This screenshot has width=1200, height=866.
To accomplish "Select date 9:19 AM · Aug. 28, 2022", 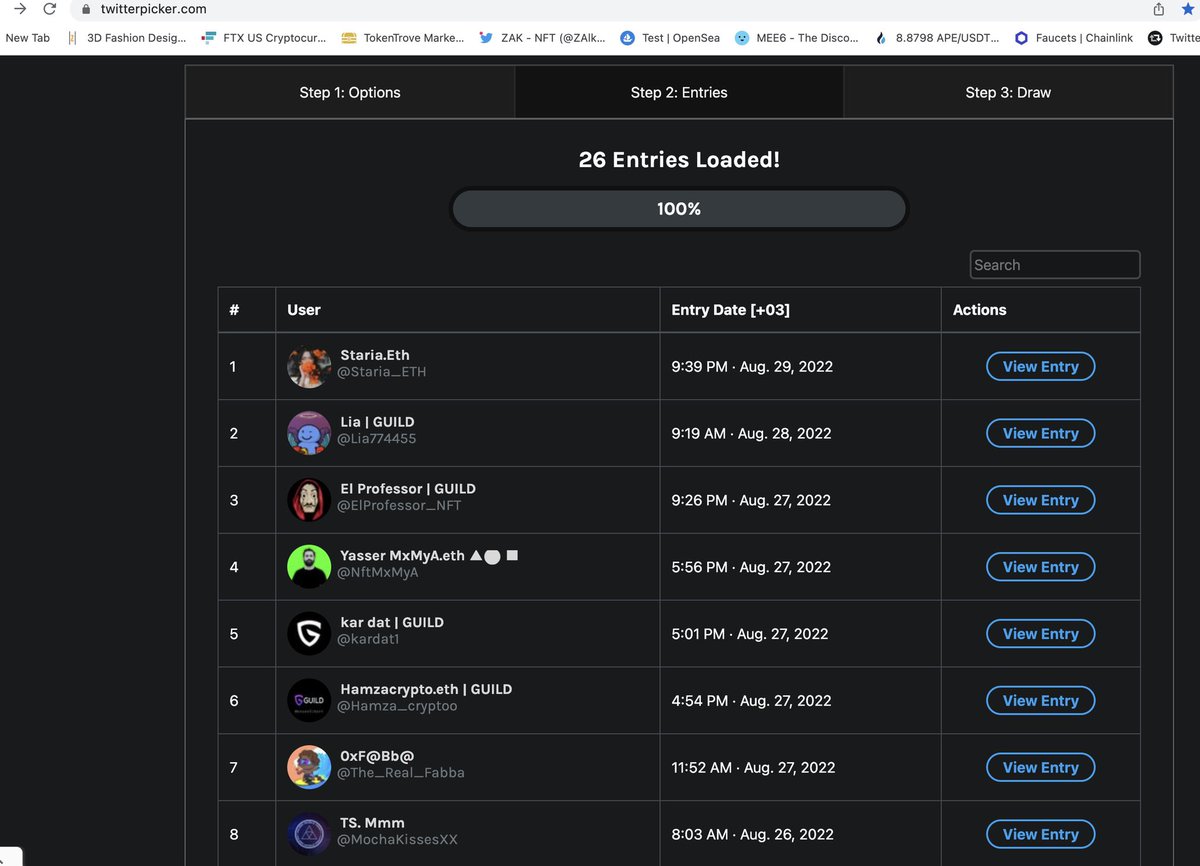I will (751, 434).
